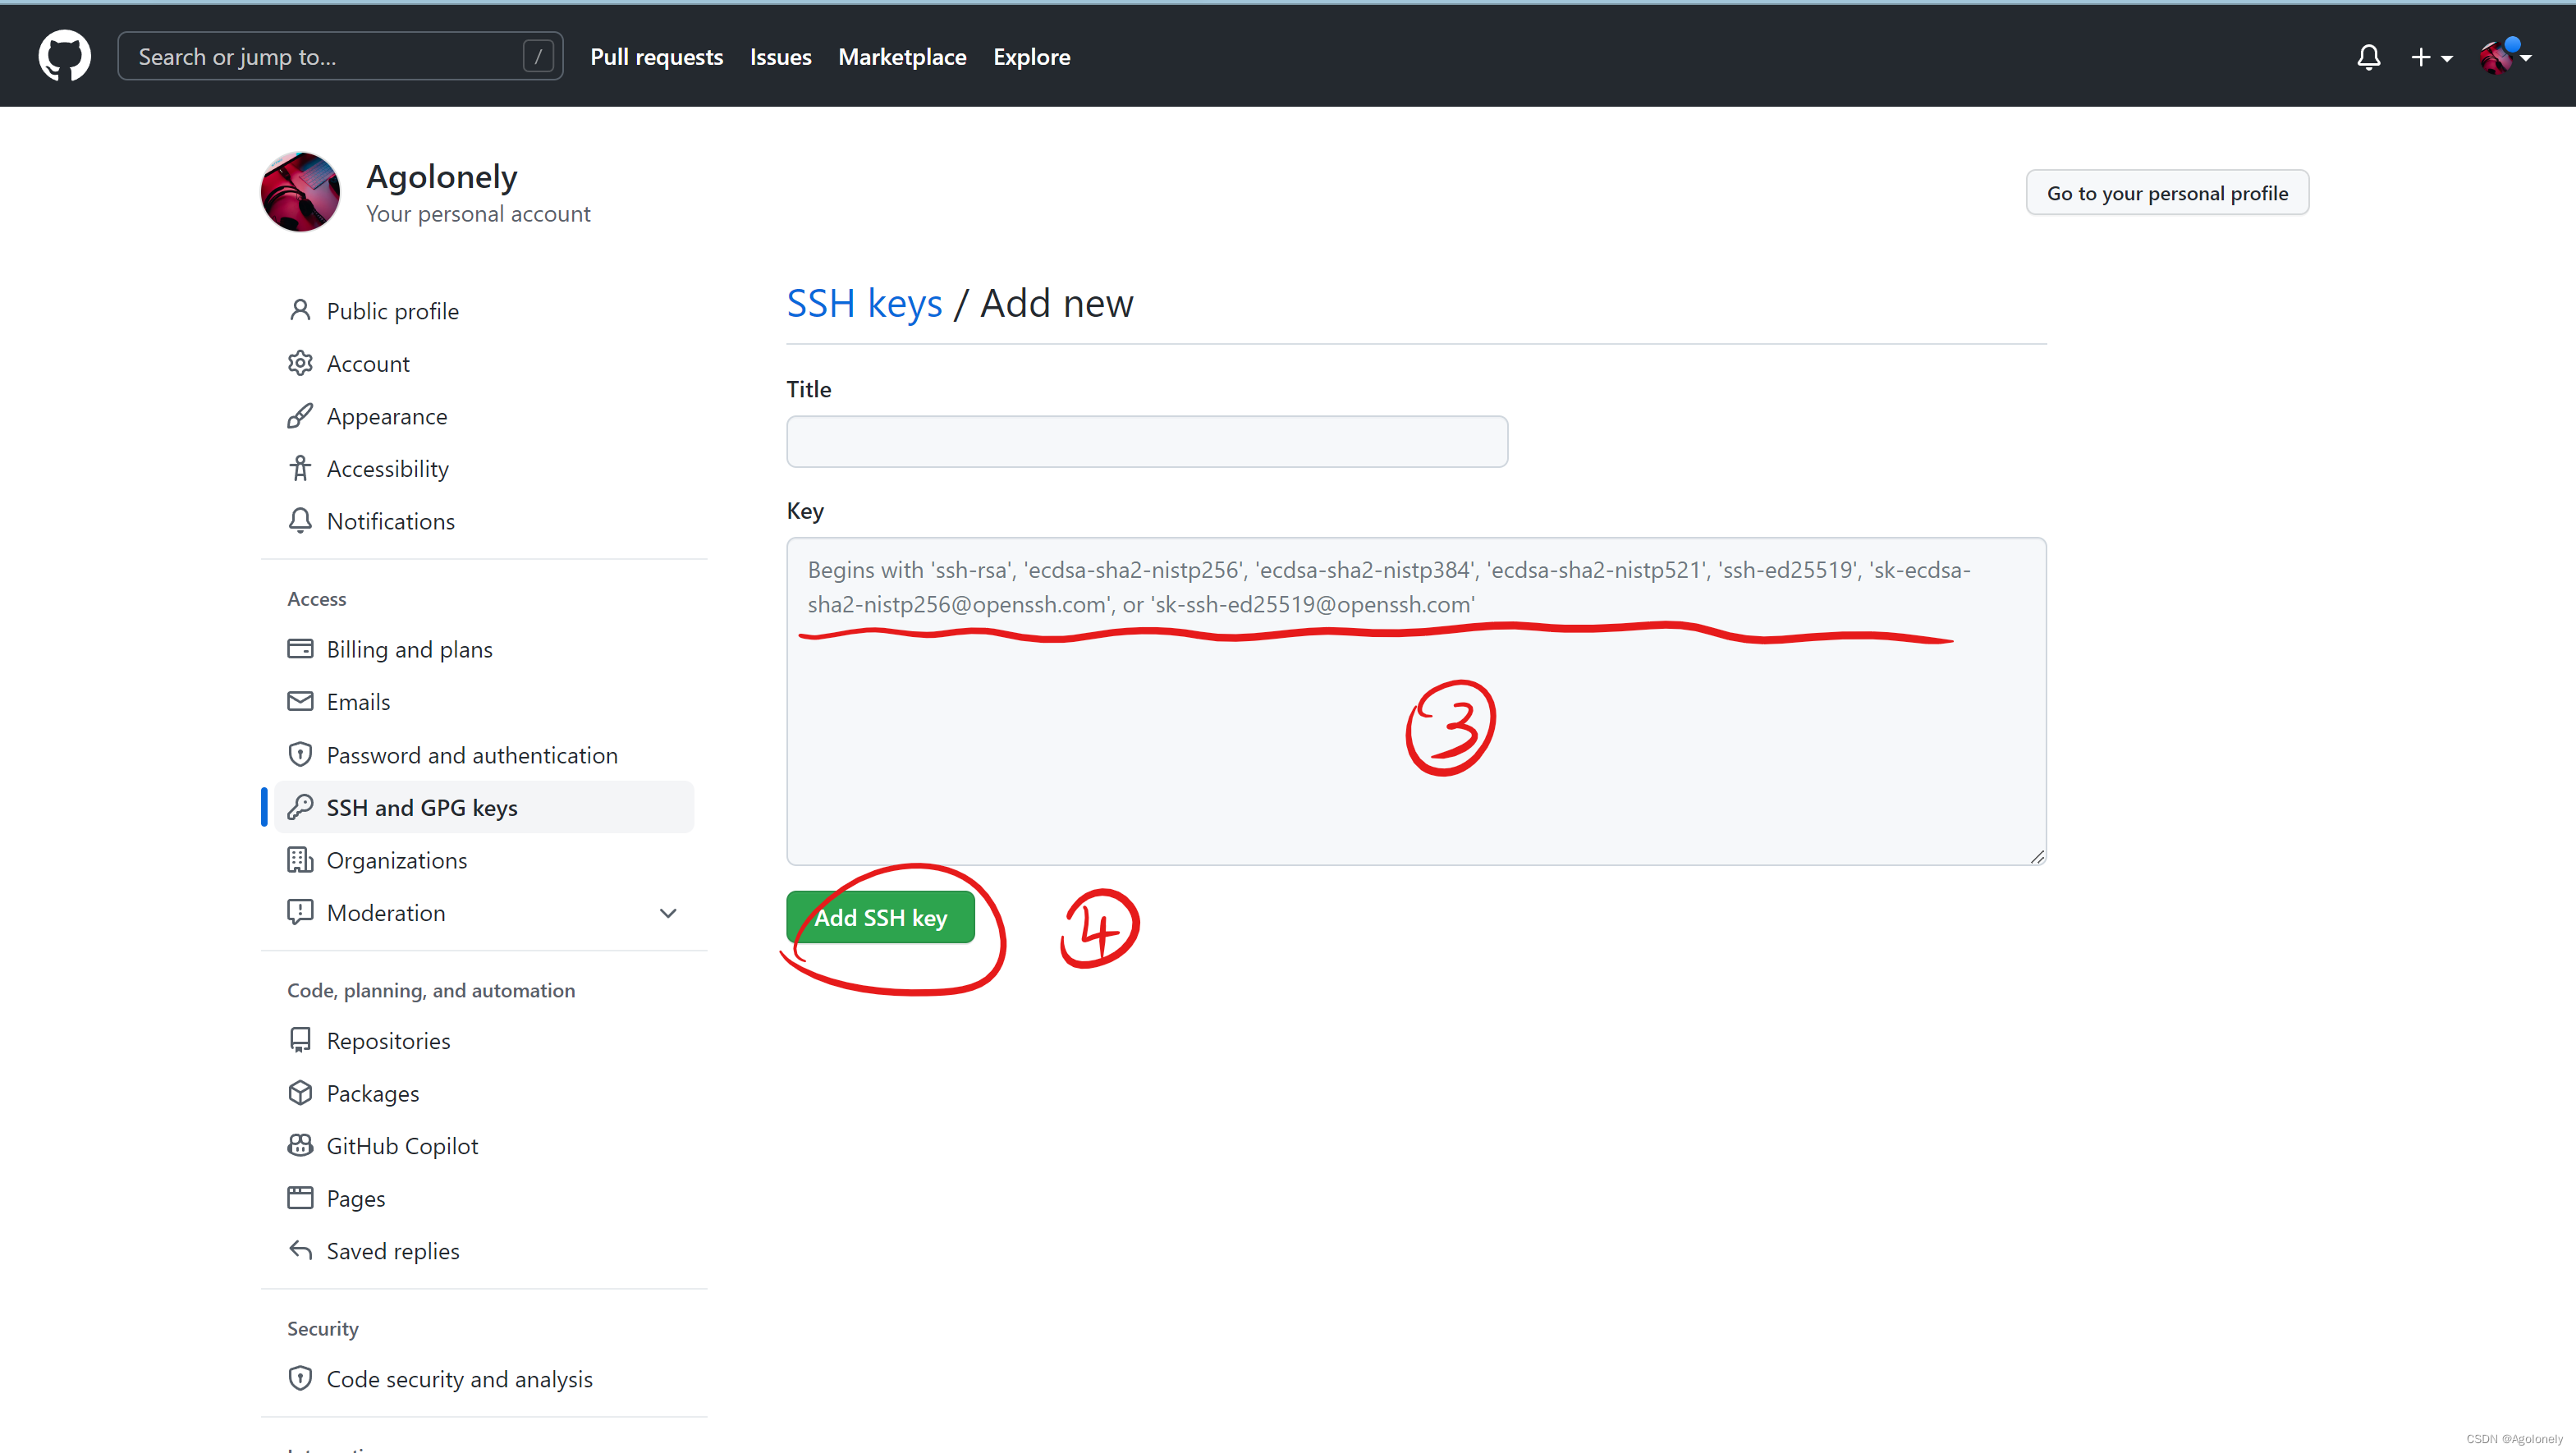The height and width of the screenshot is (1453, 2576).
Task: Click the Billing and plans icon
Action: click(299, 648)
